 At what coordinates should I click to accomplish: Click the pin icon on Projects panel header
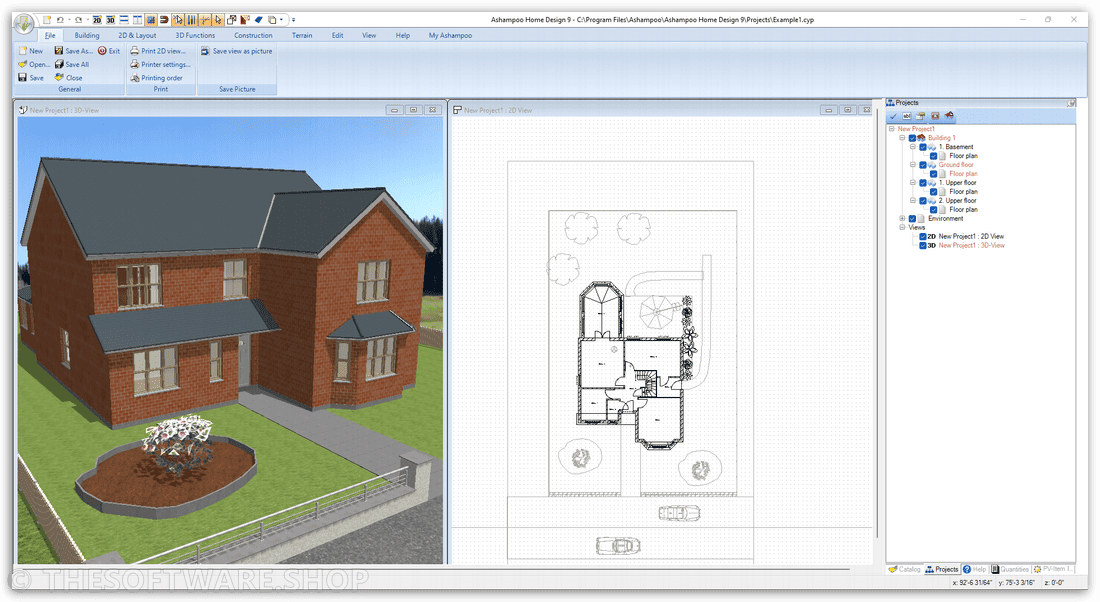pyautogui.click(x=1071, y=102)
